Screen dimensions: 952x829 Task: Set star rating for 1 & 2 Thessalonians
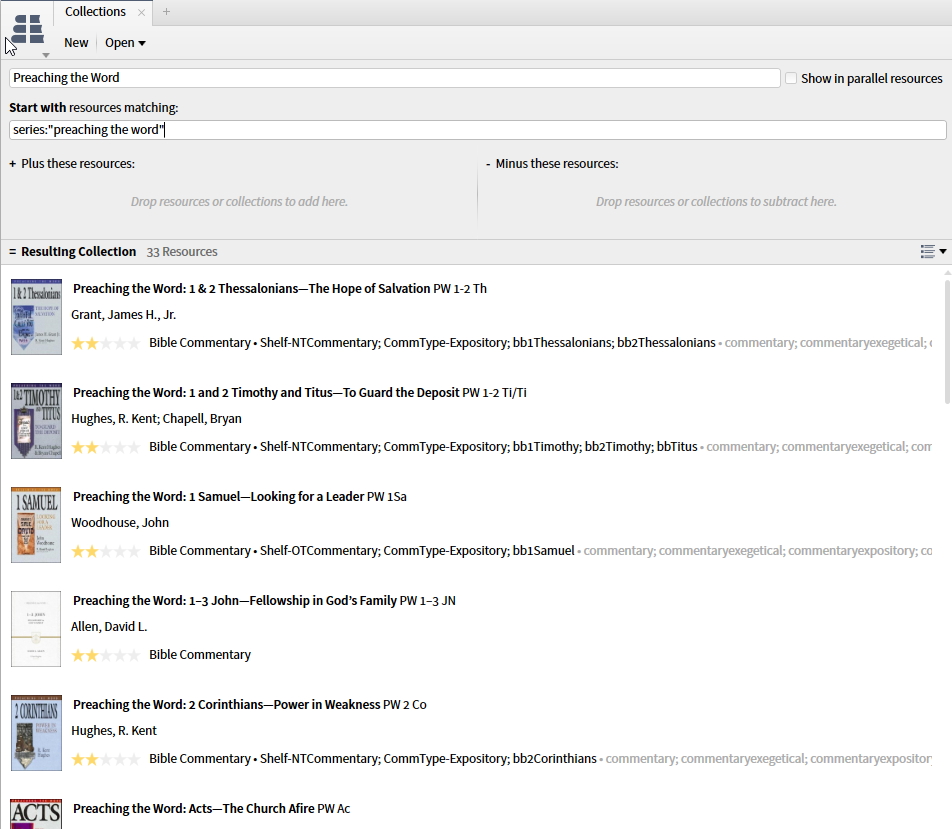click(106, 343)
